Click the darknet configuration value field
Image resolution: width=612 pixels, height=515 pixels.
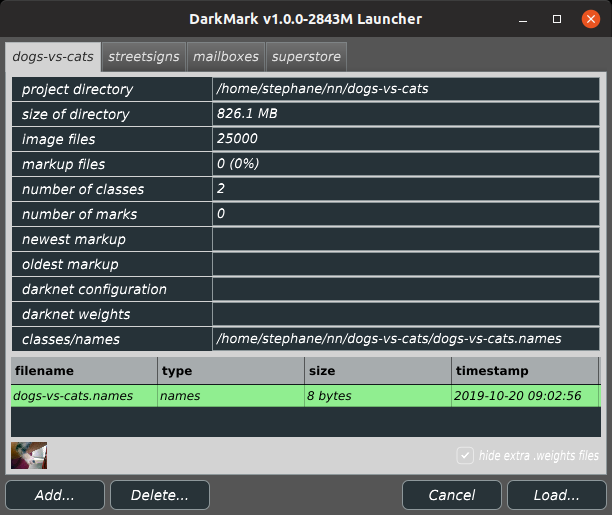pyautogui.click(x=406, y=289)
